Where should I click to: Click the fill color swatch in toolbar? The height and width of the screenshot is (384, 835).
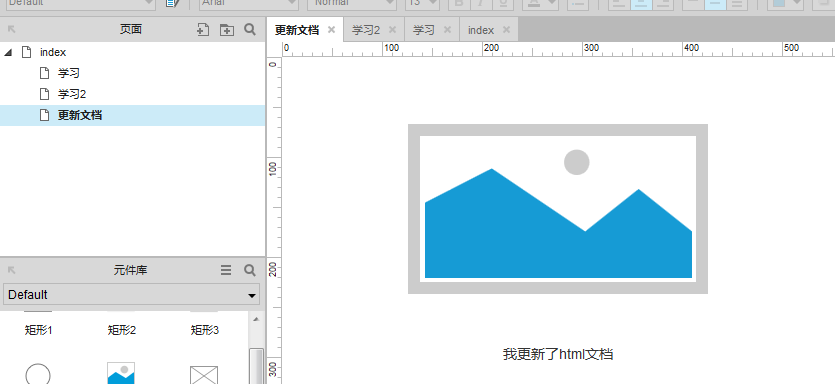click(779, 4)
